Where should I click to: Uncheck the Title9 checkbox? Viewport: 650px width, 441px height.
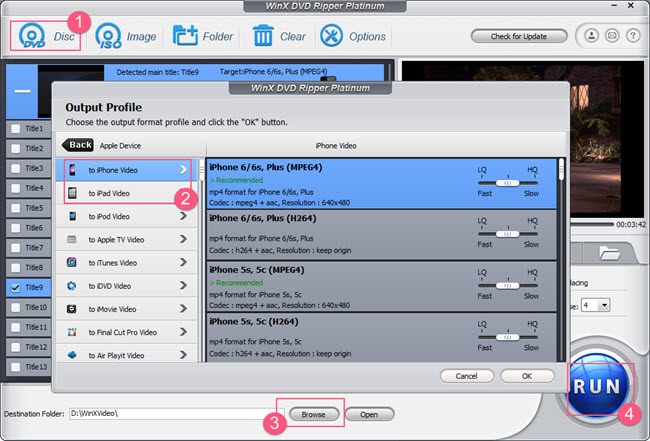[x=16, y=288]
